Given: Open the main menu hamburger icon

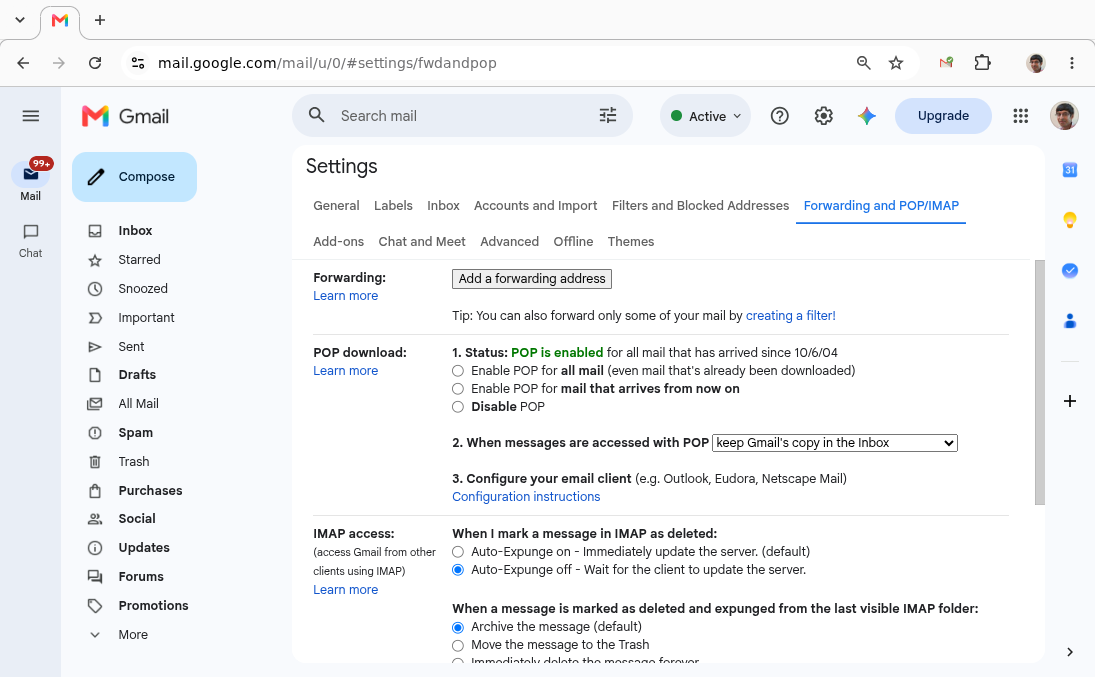Looking at the screenshot, I should [x=31, y=116].
